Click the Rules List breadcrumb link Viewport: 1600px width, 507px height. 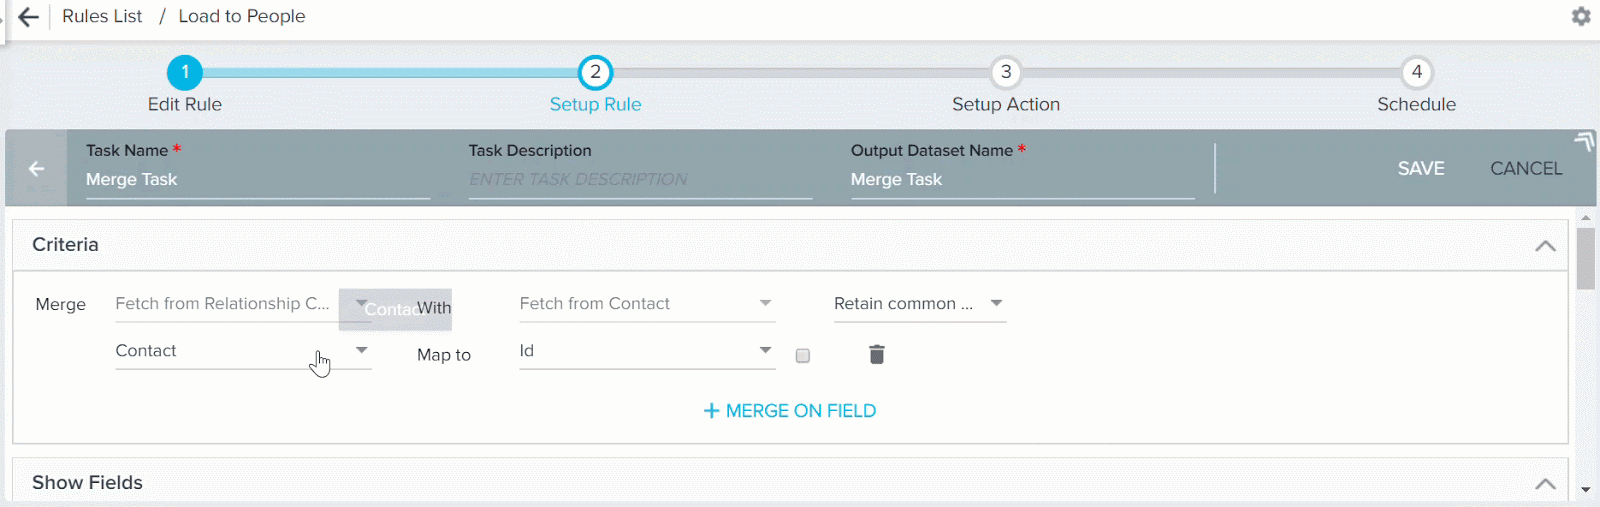coord(102,16)
